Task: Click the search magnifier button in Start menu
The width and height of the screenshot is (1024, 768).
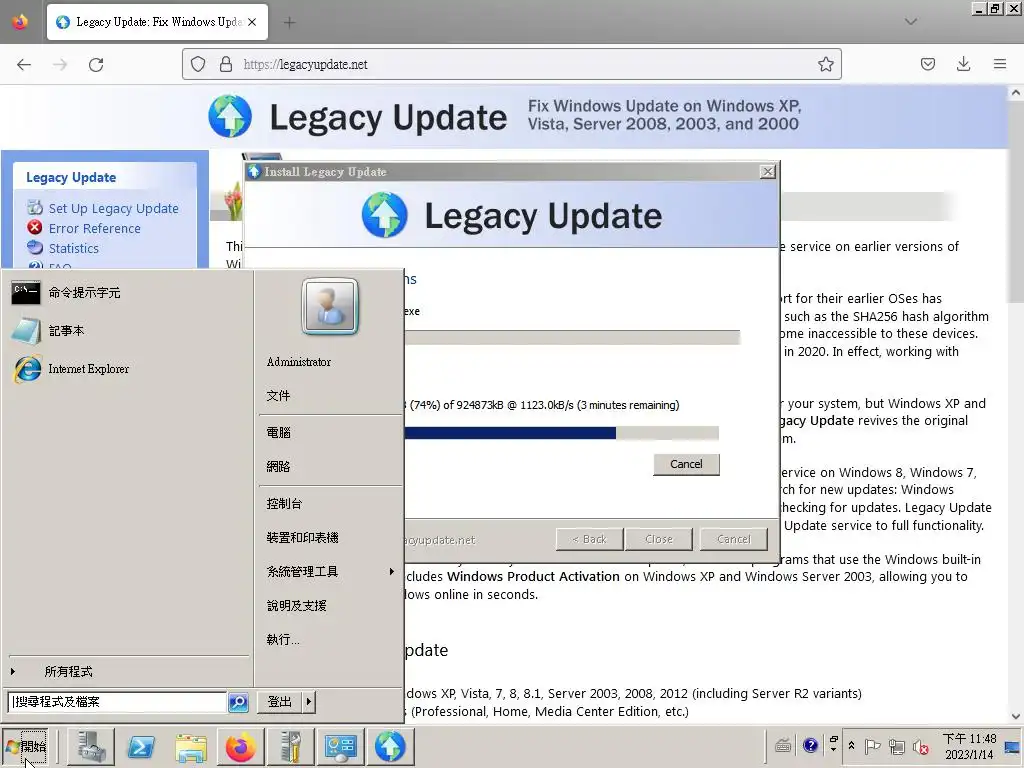Action: click(238, 702)
